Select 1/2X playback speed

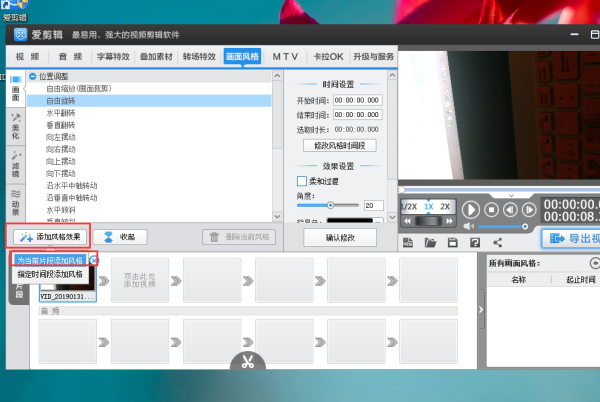[x=409, y=206]
